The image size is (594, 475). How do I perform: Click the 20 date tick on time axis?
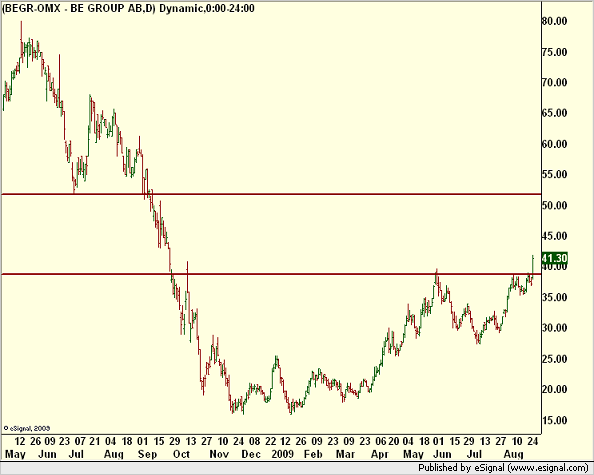[394, 441]
